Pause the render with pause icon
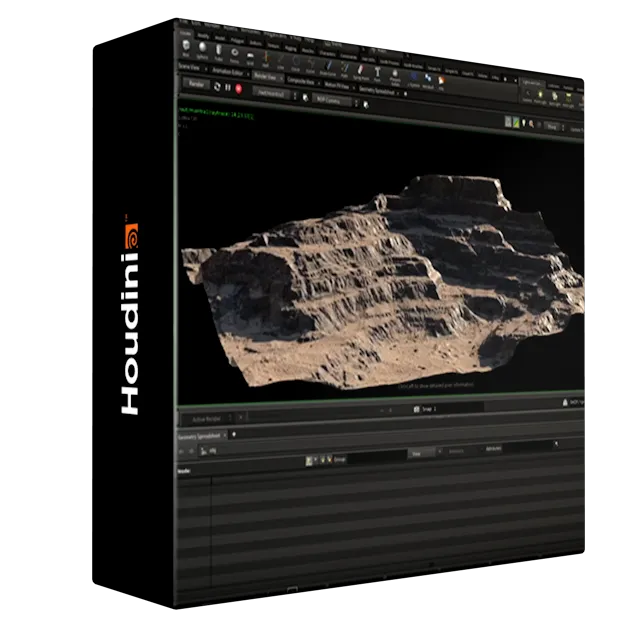Screen dimensions: 630x630 point(228,87)
